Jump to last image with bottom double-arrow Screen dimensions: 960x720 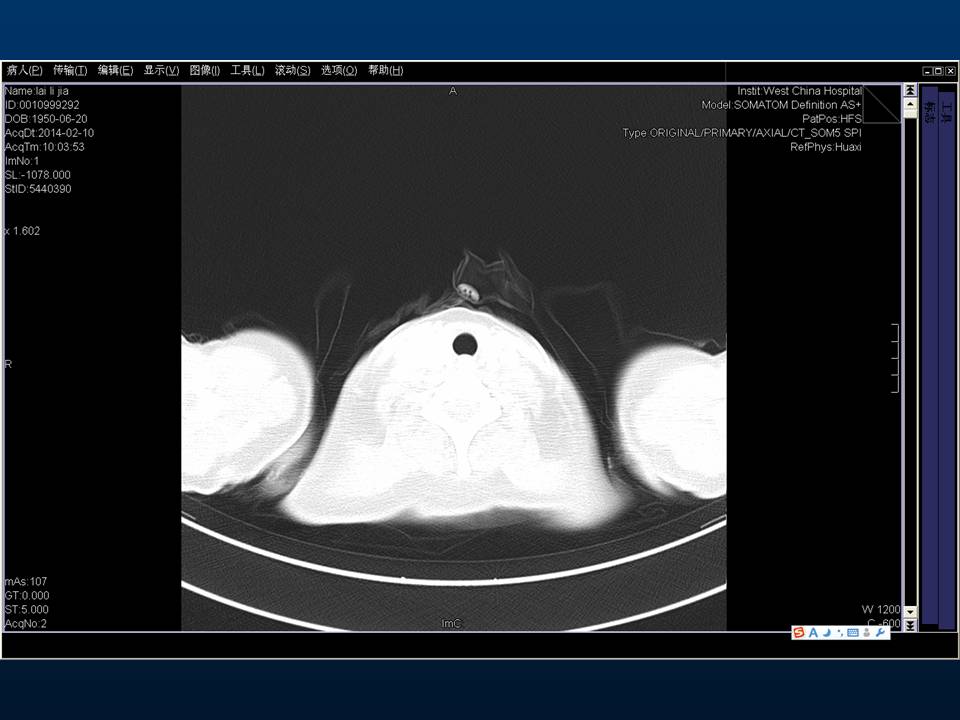pyautogui.click(x=910, y=625)
